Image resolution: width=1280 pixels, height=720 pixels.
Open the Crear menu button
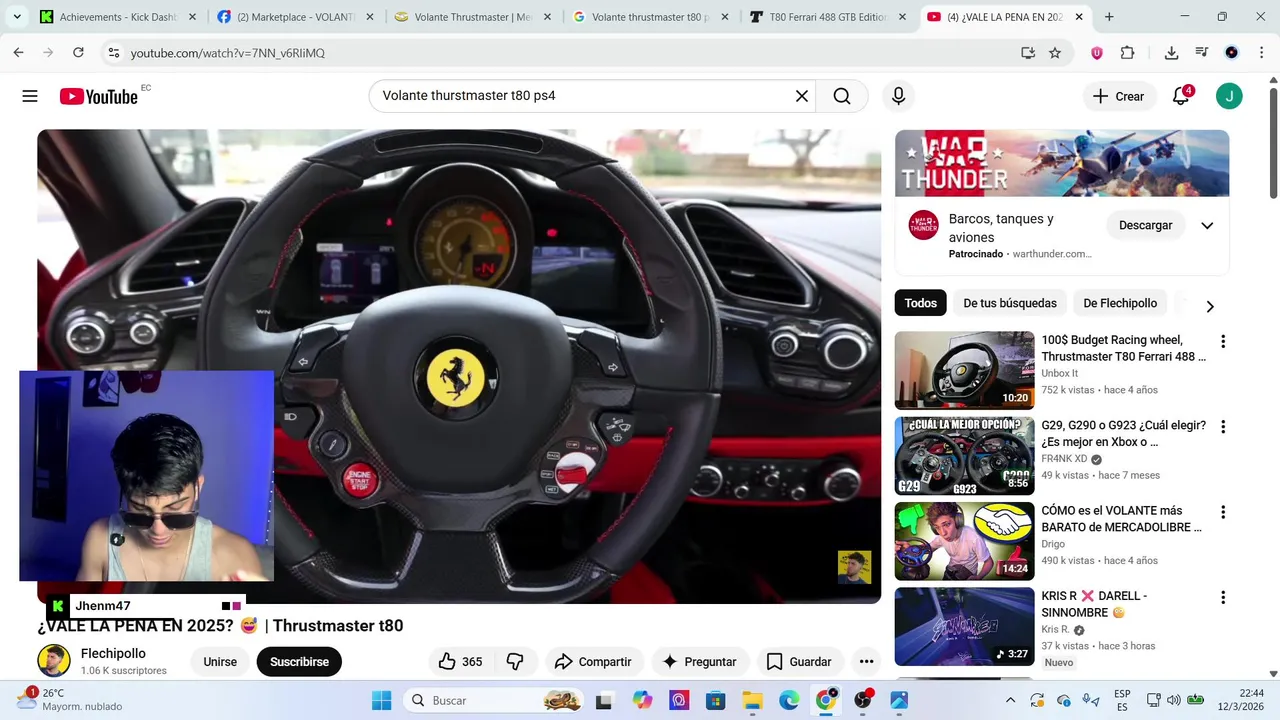1119,96
